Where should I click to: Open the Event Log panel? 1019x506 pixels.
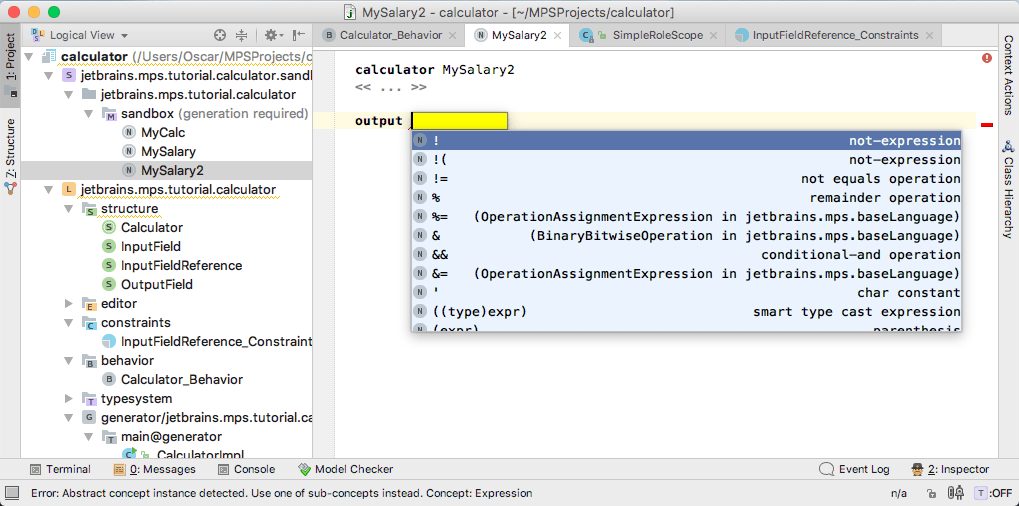click(854, 469)
